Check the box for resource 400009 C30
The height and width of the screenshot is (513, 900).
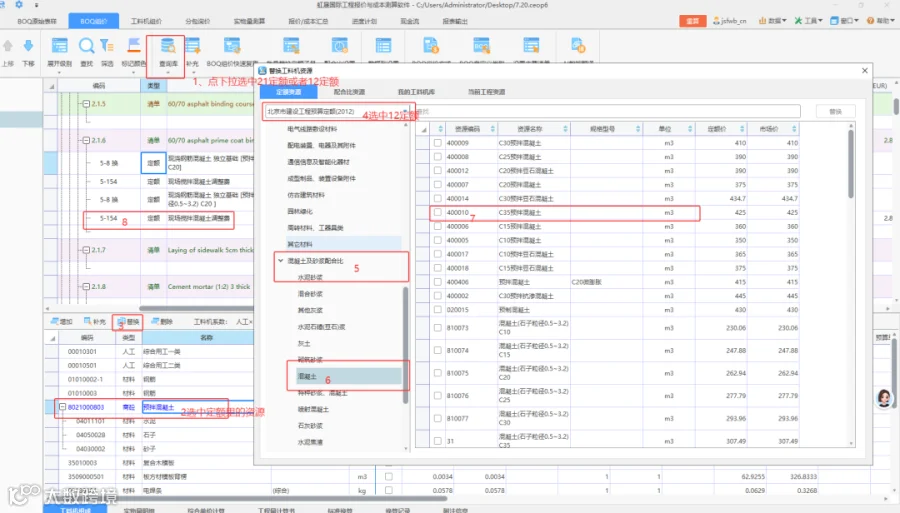437,143
